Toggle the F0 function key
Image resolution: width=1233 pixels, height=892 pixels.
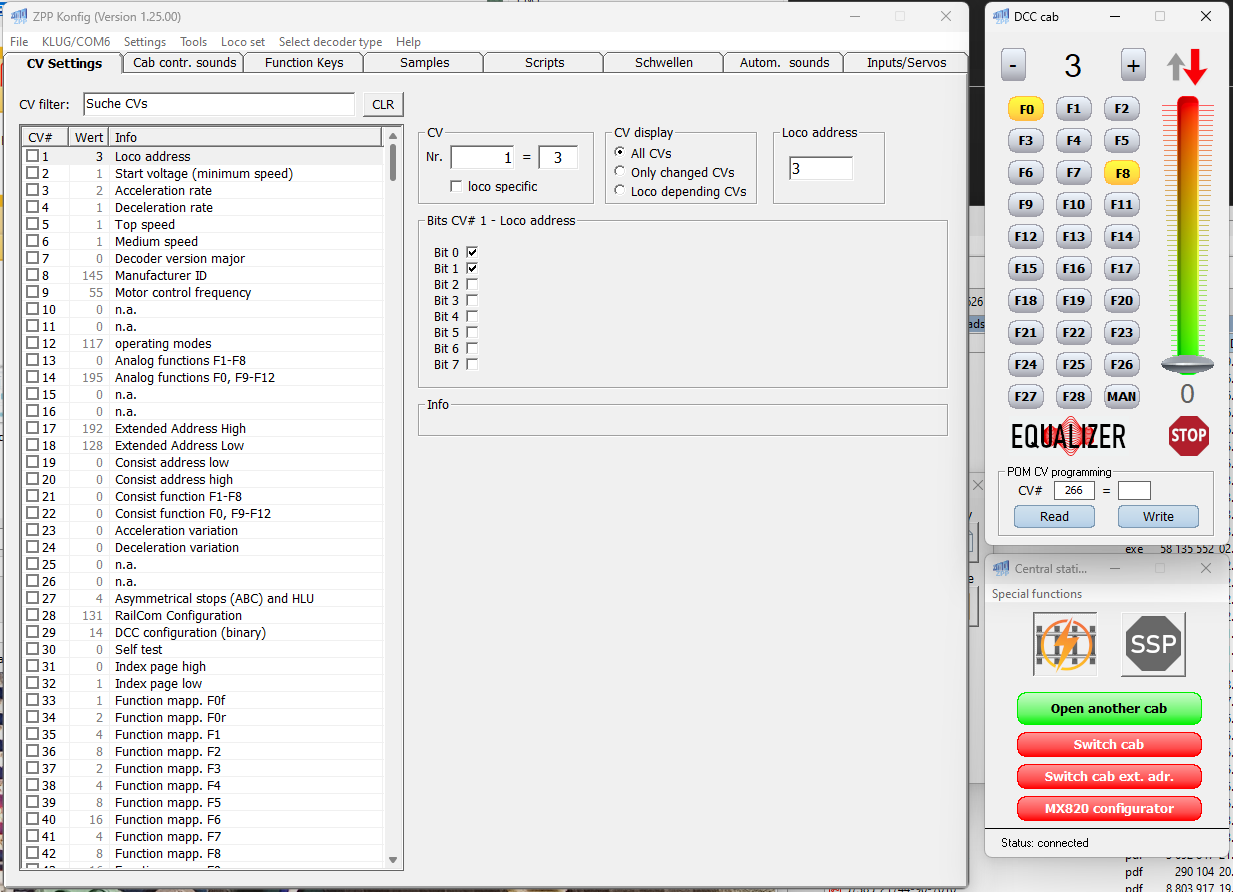coord(1025,109)
